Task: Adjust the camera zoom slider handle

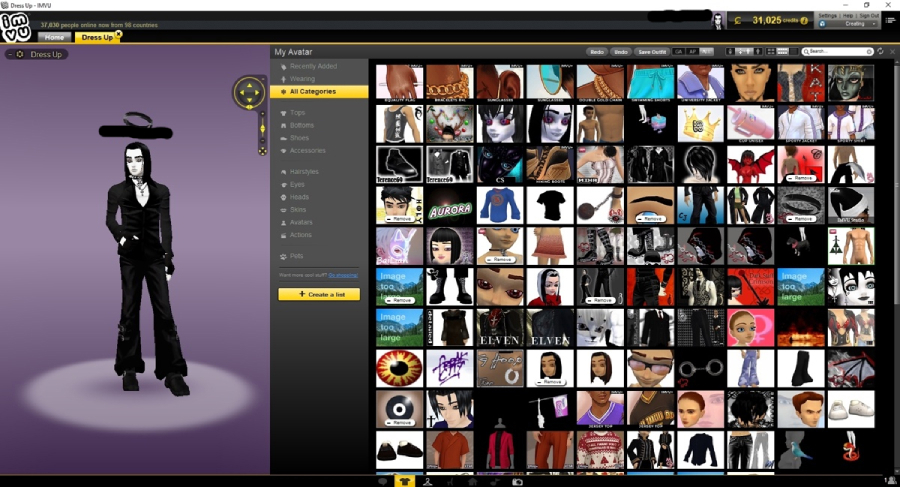Action: click(262, 129)
